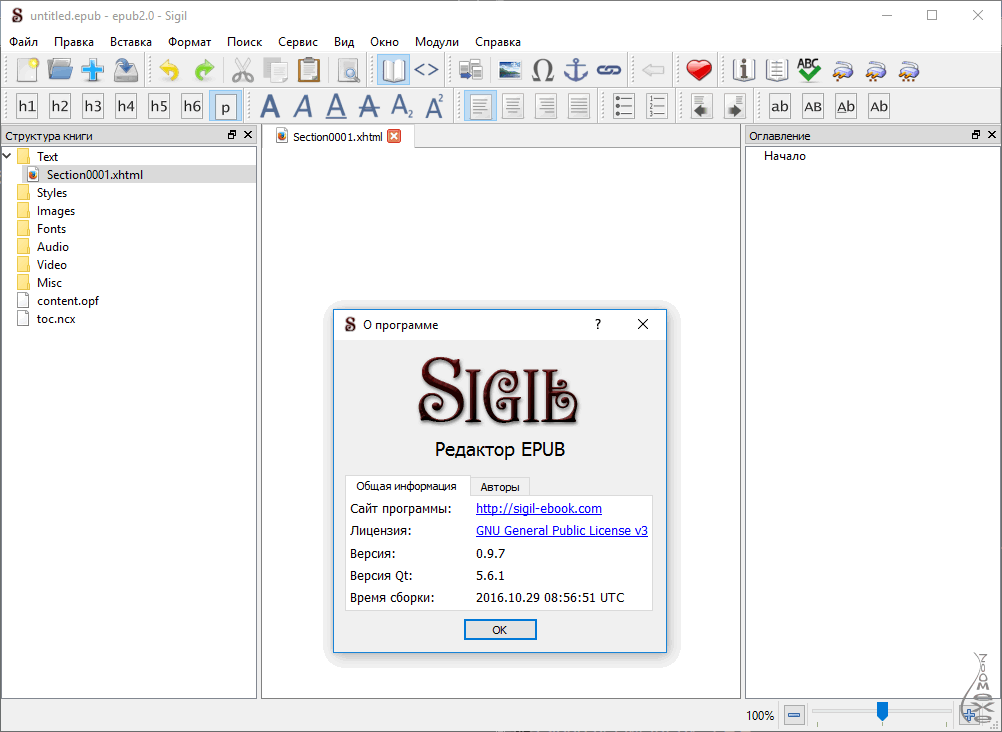Open the Правка menu
Screen dimensions: 1002x732
(74, 42)
